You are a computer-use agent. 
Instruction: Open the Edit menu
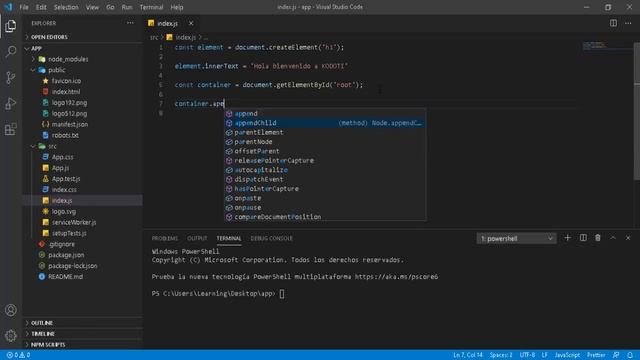[41, 7]
